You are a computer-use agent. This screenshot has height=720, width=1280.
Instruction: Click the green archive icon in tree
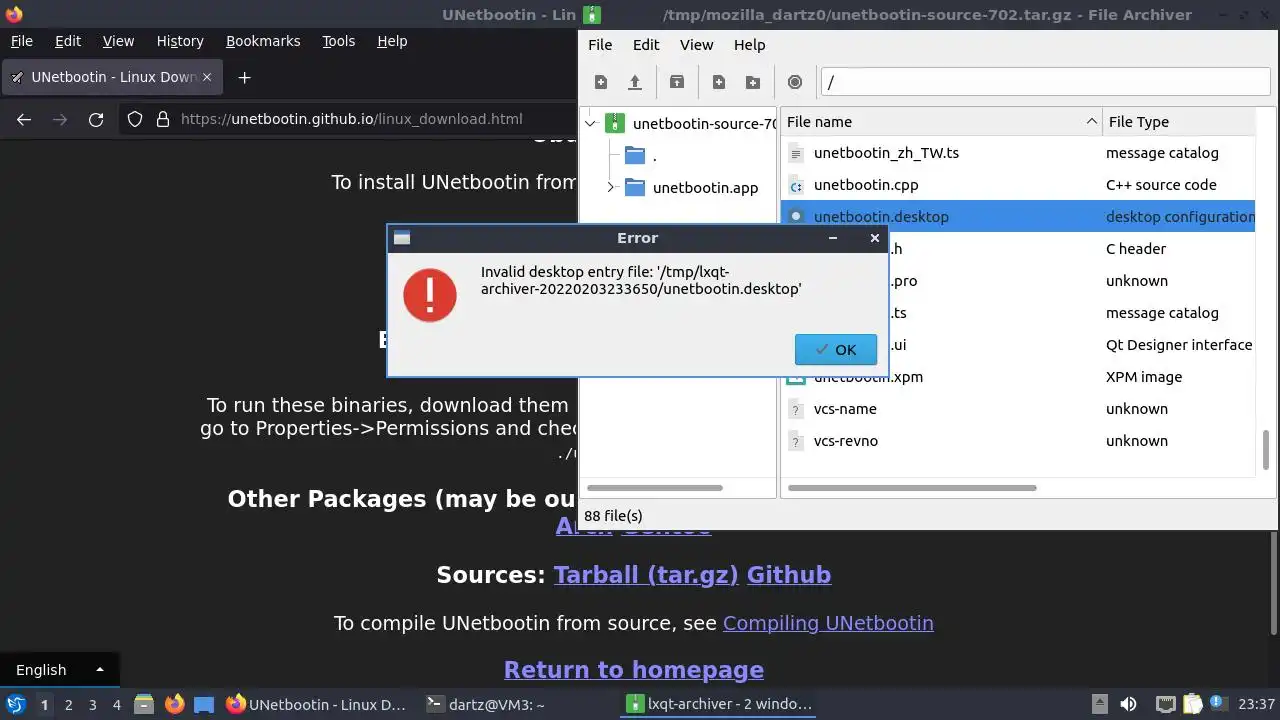615,124
